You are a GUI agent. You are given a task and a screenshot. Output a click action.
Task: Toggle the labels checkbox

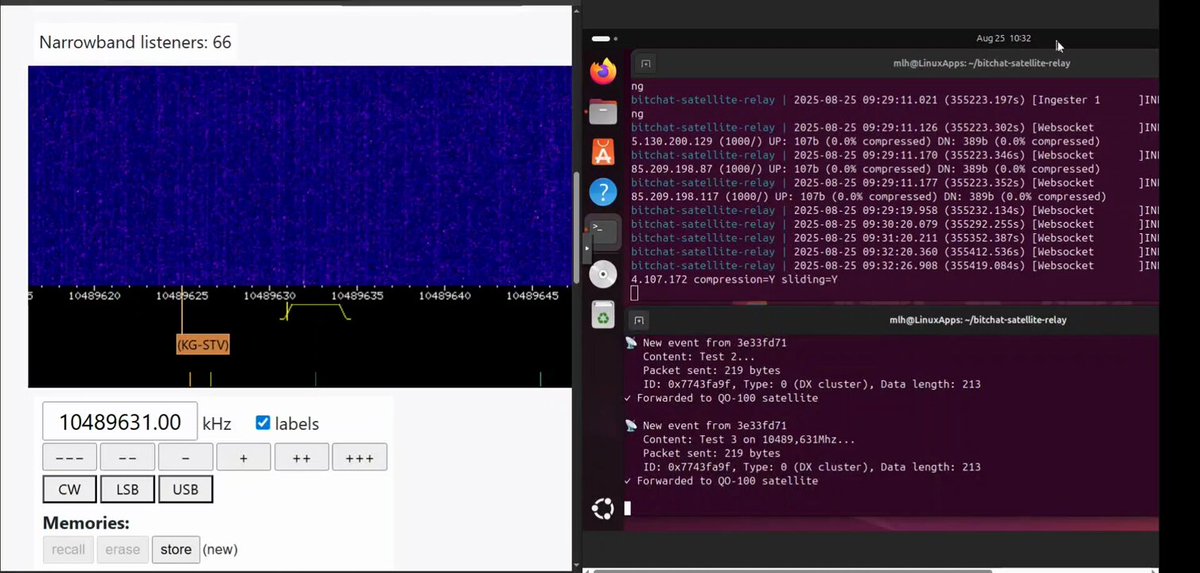[x=262, y=423]
